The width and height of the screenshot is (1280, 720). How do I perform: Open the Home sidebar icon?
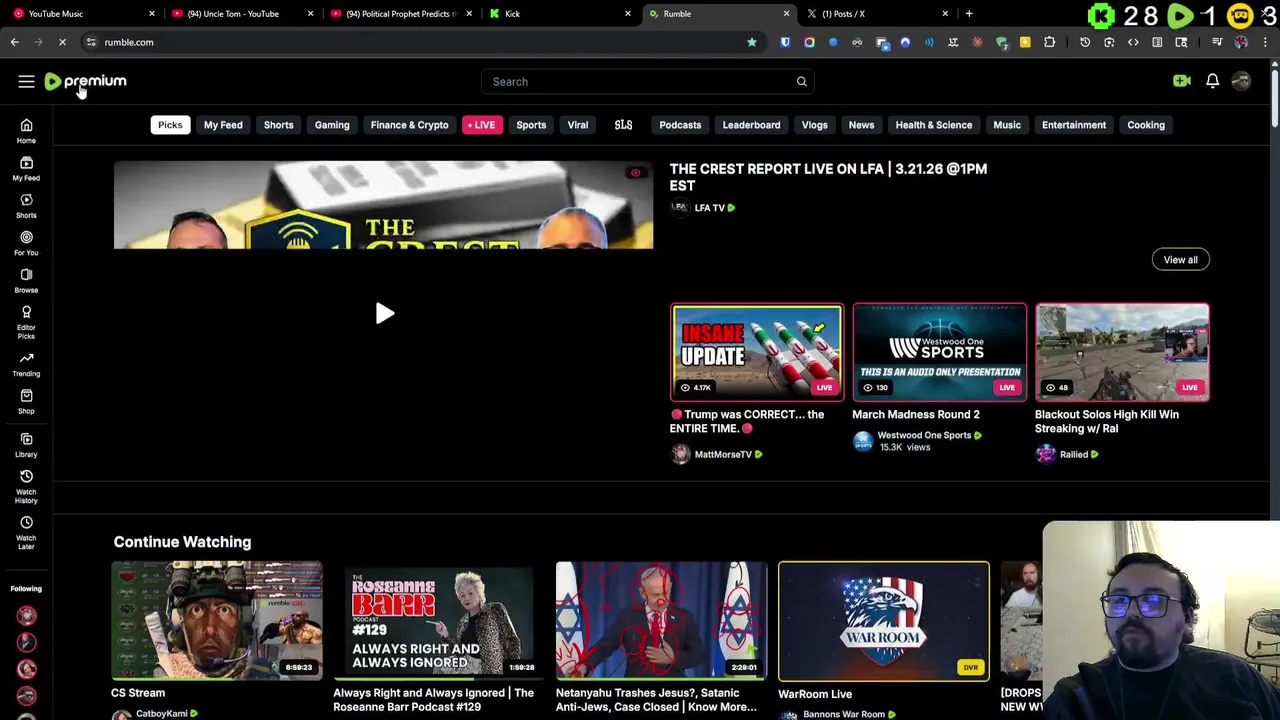(x=26, y=131)
